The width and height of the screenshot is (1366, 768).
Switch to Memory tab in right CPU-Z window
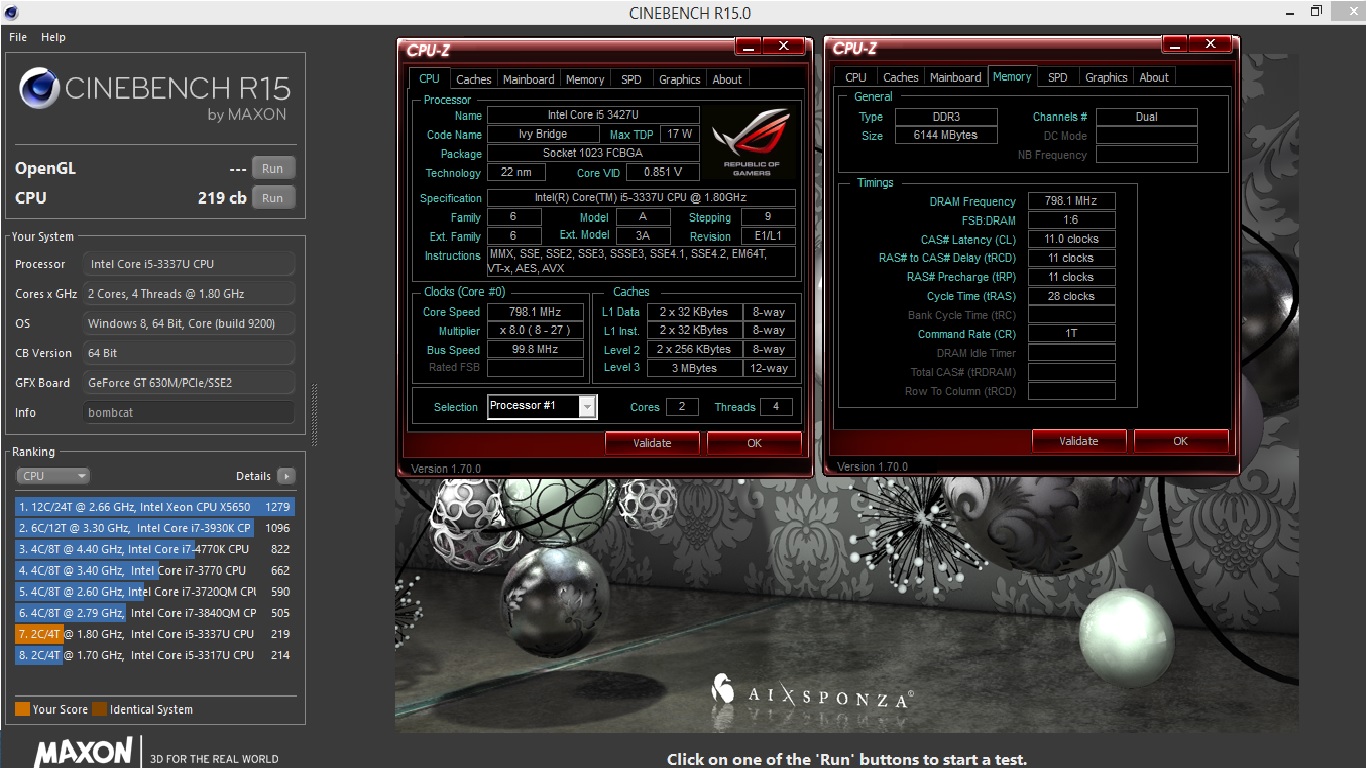(x=1012, y=77)
